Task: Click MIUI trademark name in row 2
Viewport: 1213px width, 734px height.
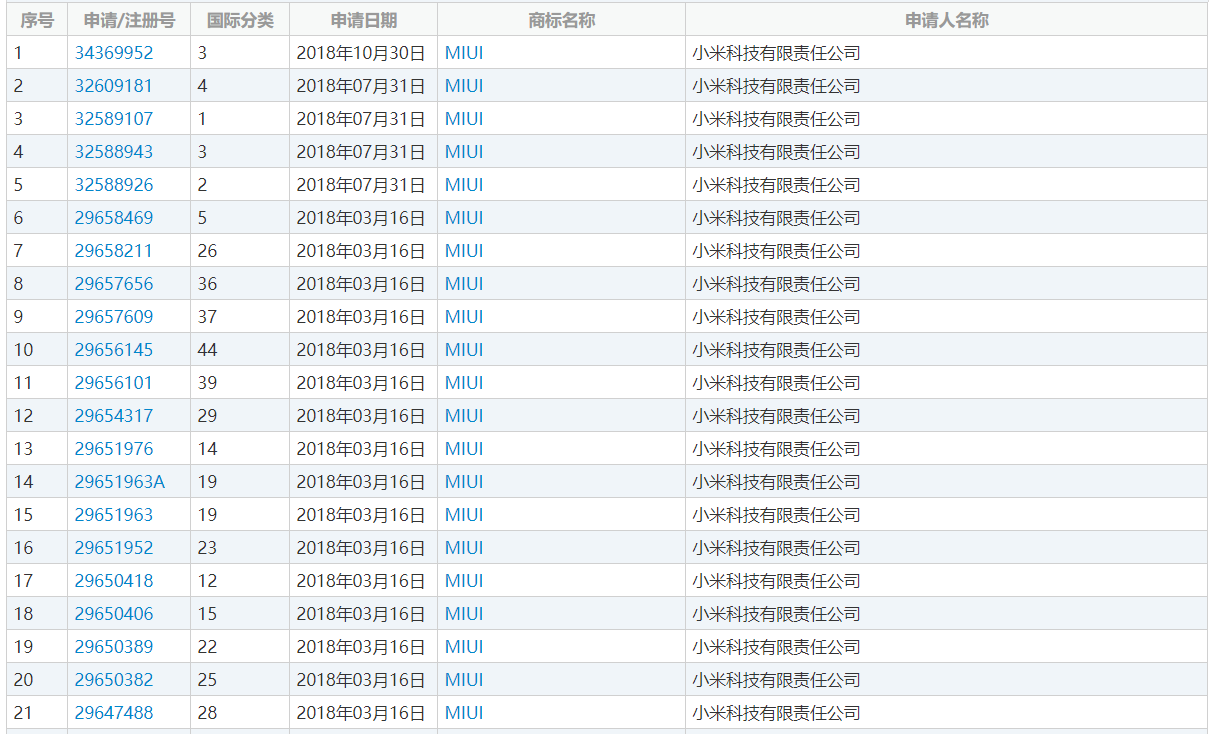Action: [x=464, y=86]
